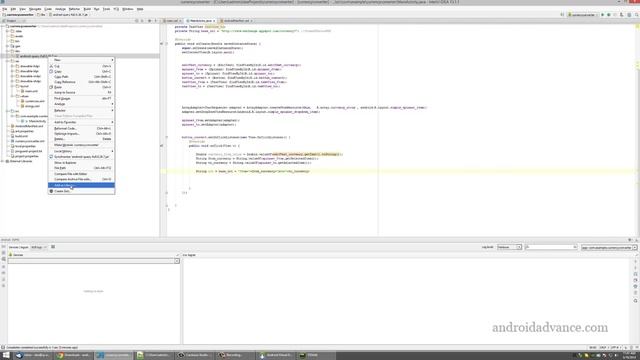Open the Help menu
Viewport: 640px width, 360px height.
coord(140,9)
